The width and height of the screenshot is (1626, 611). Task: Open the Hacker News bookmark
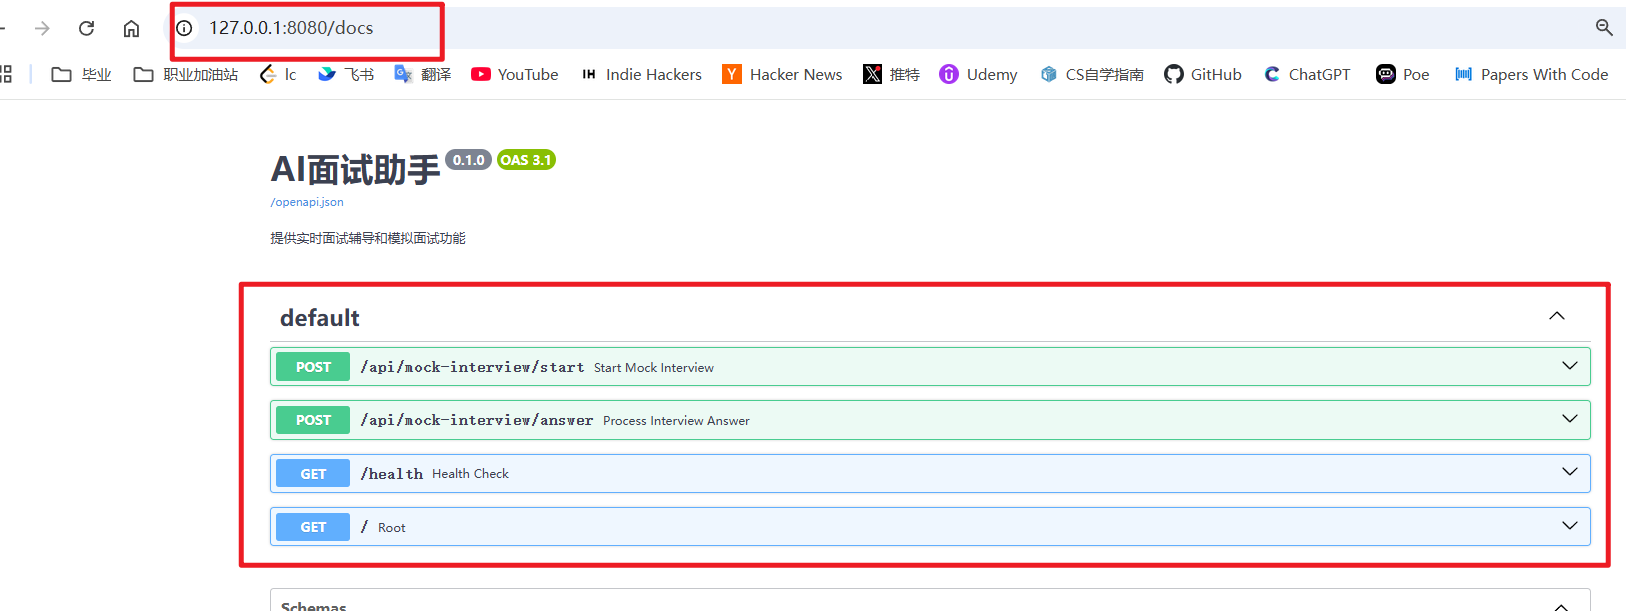(782, 74)
